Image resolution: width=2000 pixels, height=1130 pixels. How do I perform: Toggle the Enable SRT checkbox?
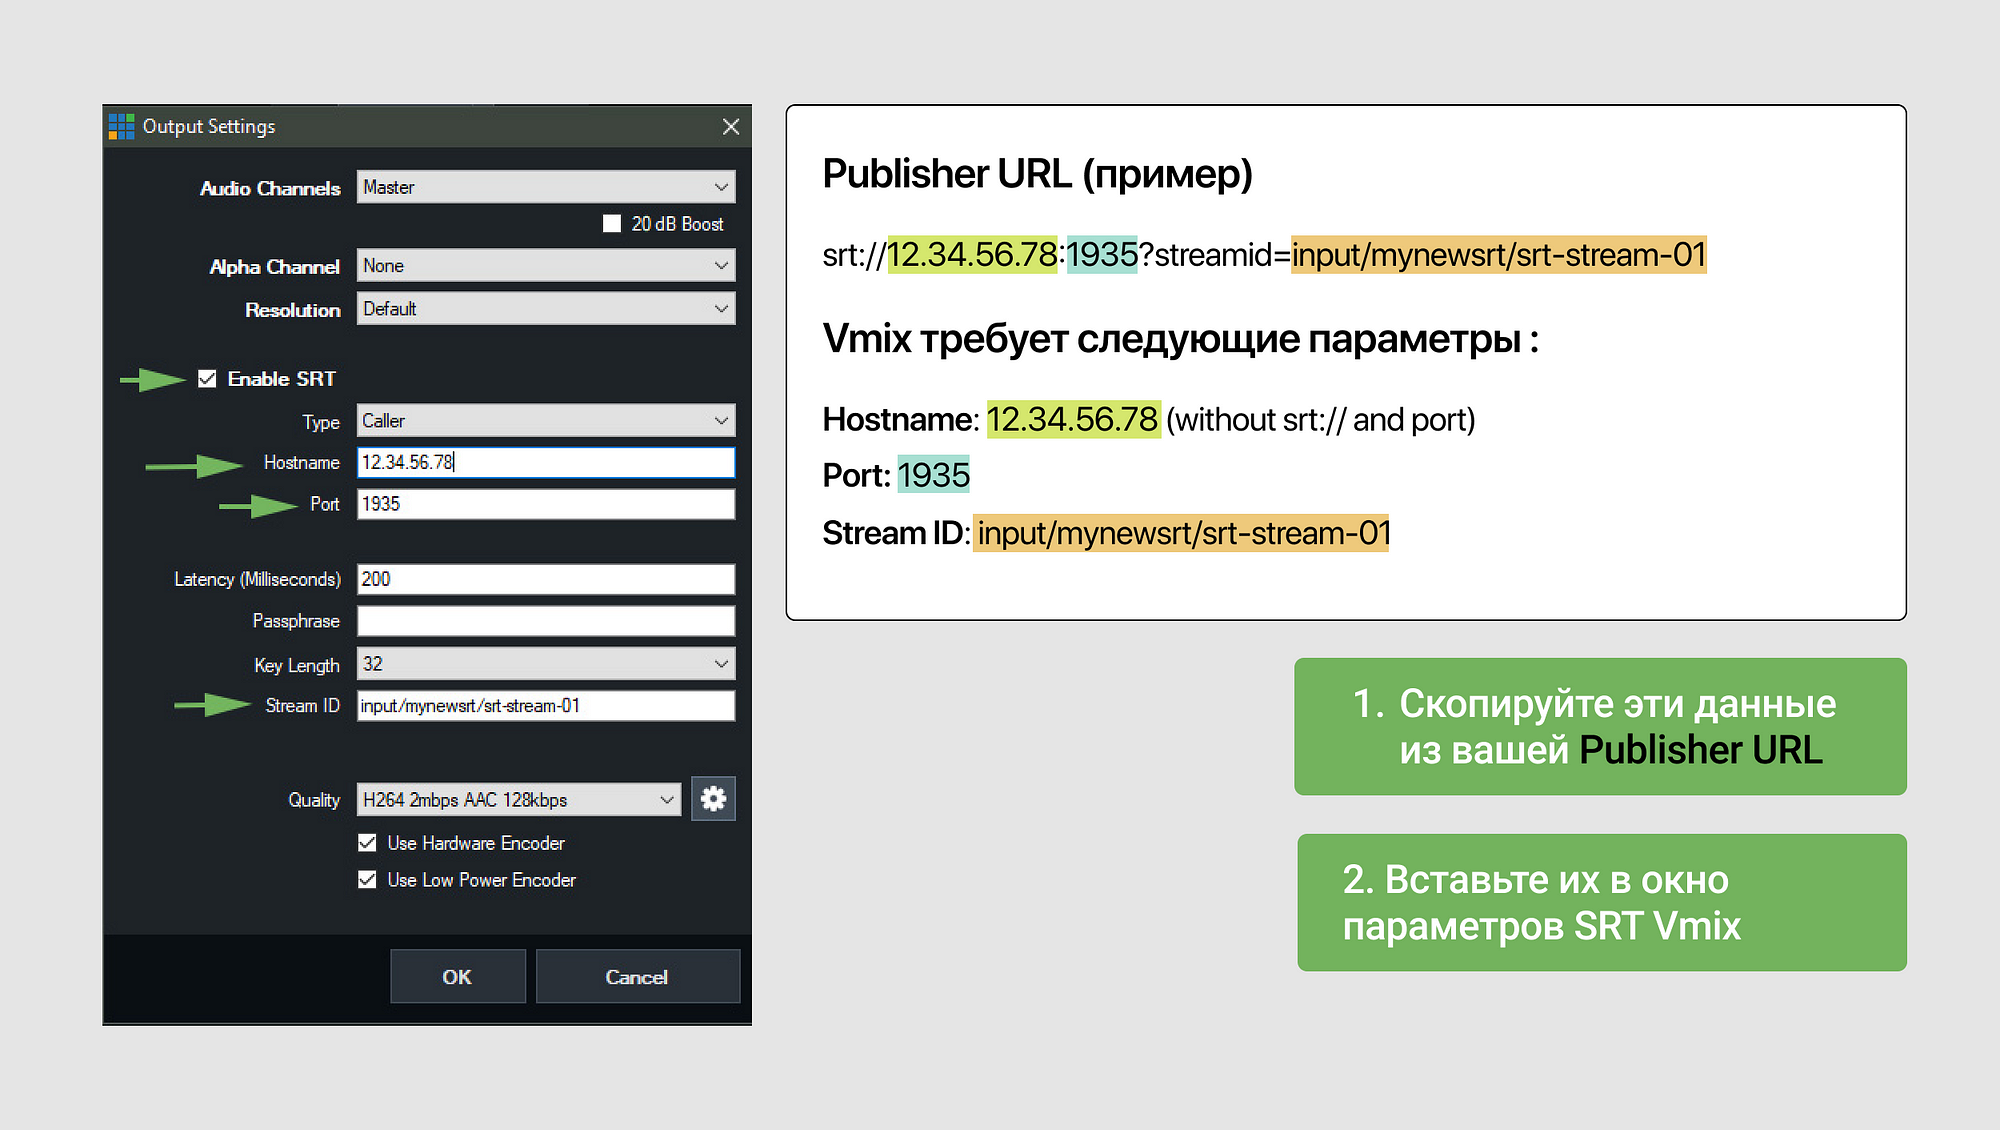207,379
